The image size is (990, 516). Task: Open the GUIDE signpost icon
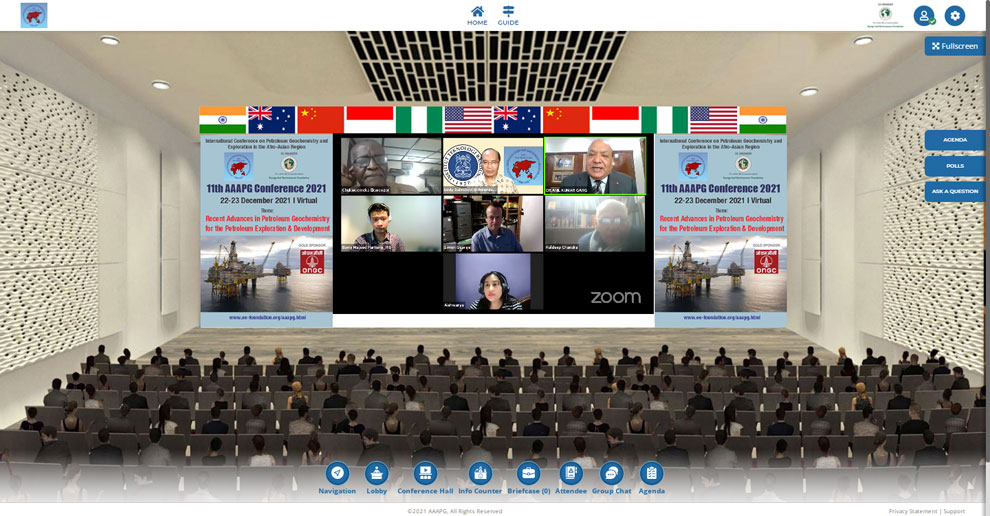pyautogui.click(x=508, y=15)
